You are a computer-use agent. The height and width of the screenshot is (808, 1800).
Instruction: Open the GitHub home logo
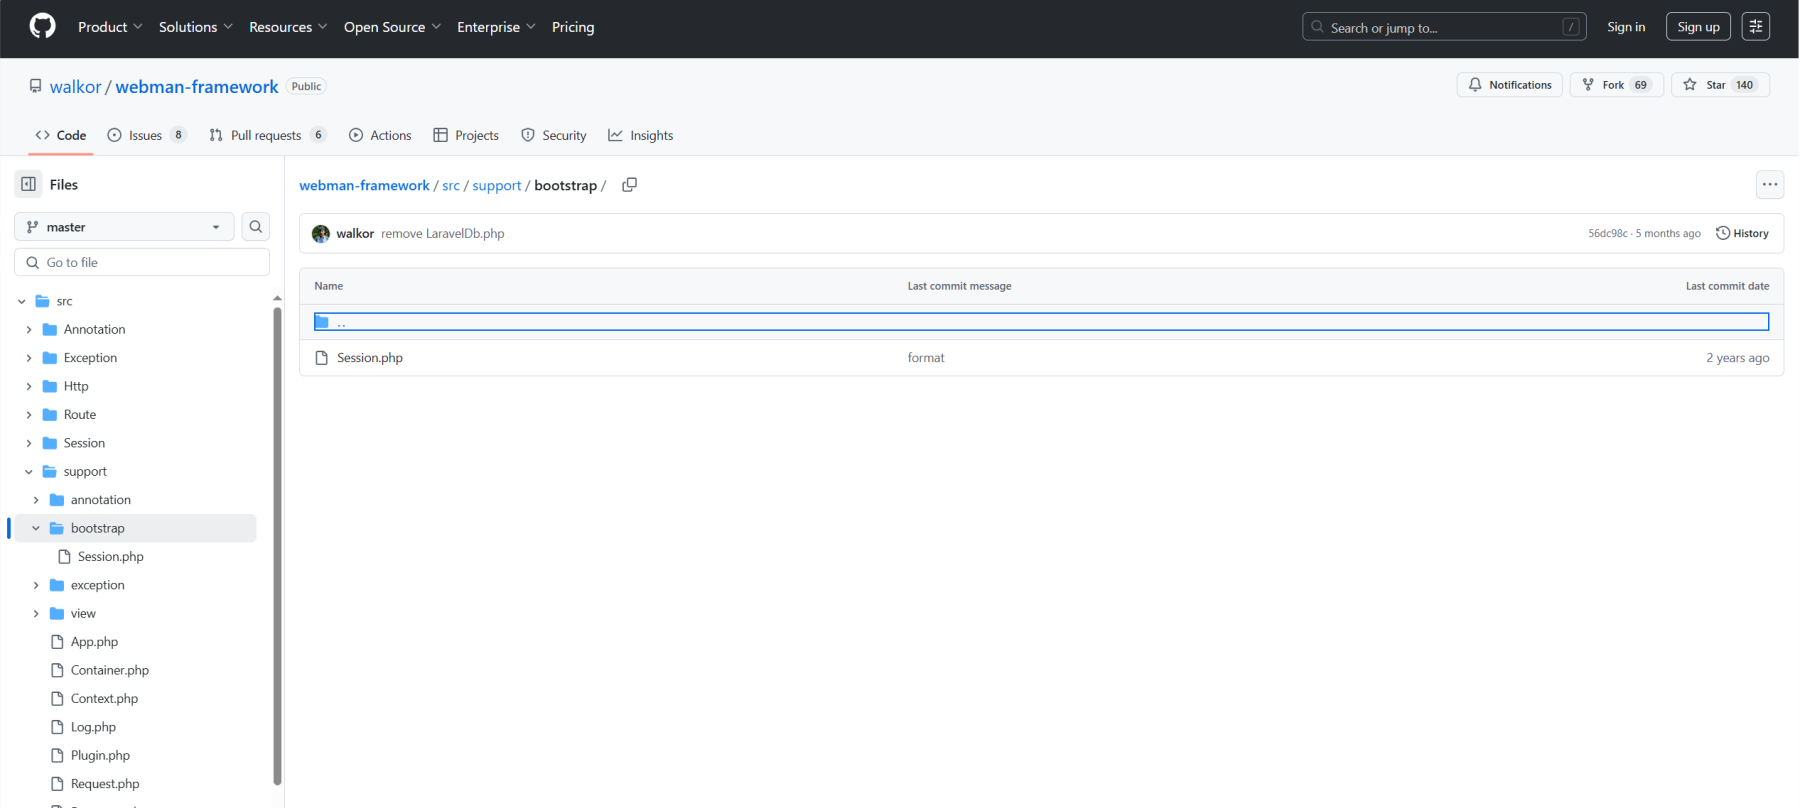(42, 26)
